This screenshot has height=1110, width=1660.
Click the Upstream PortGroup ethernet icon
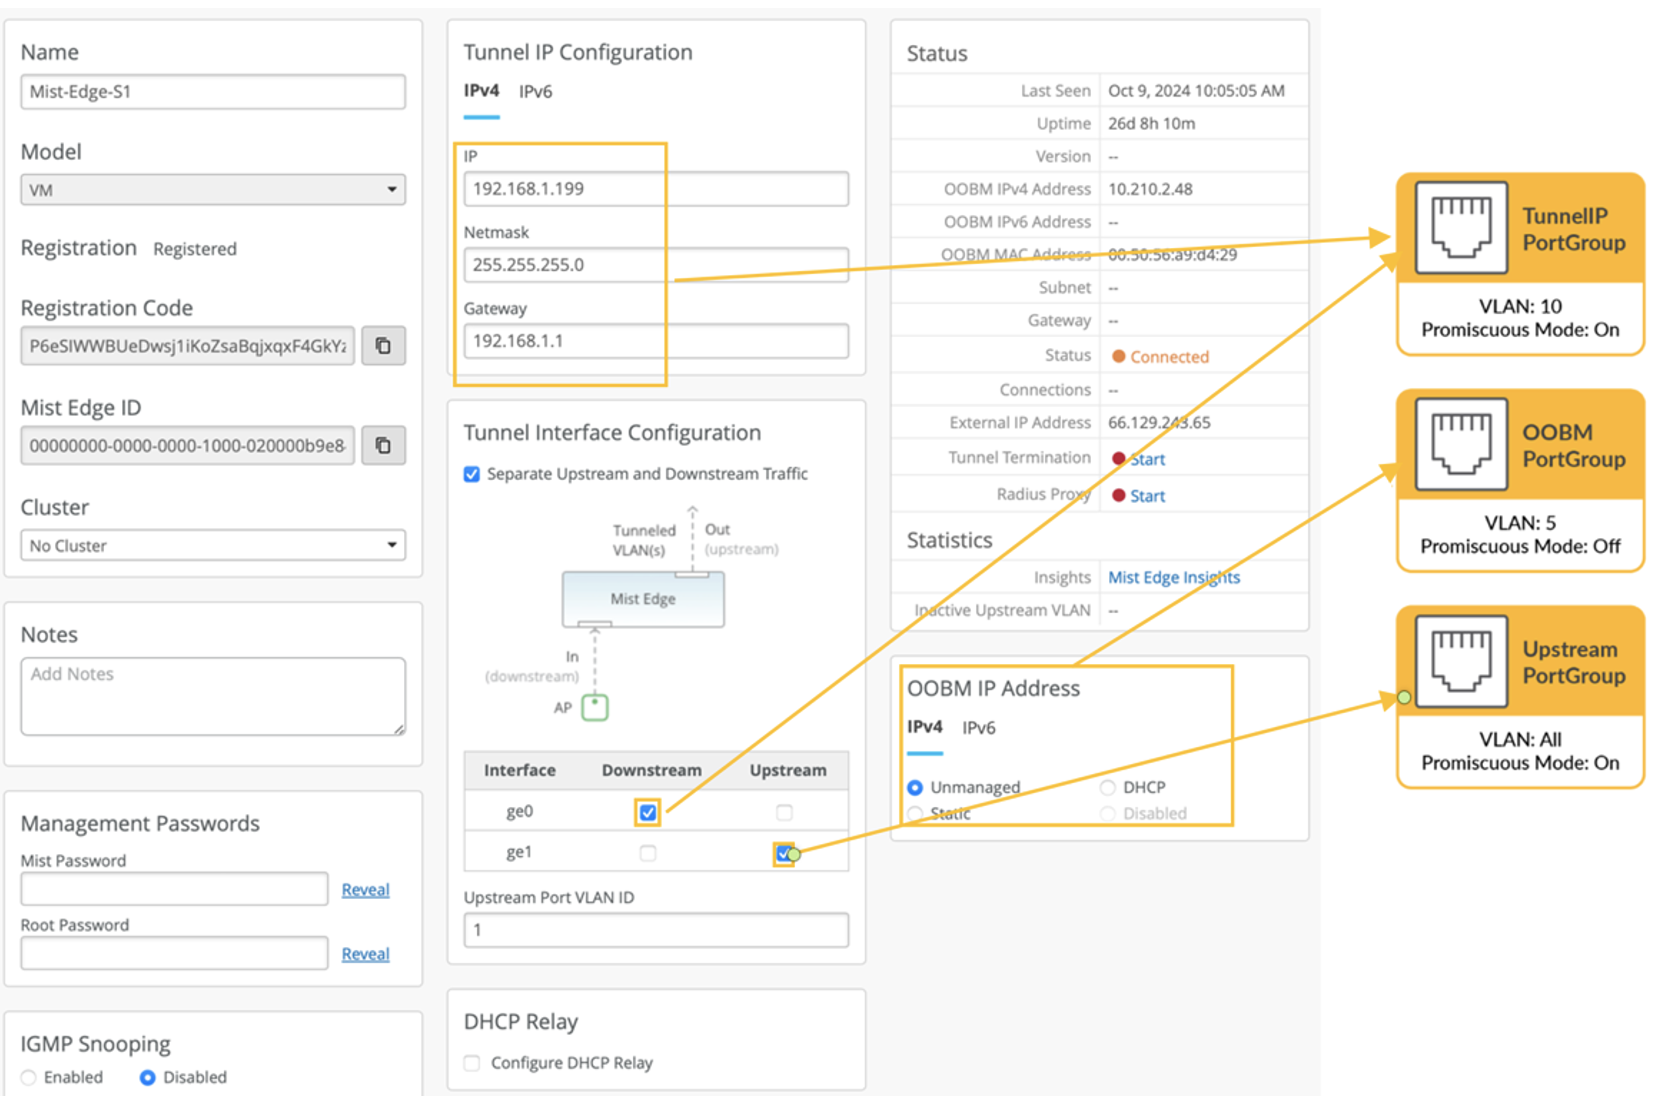1461,661
